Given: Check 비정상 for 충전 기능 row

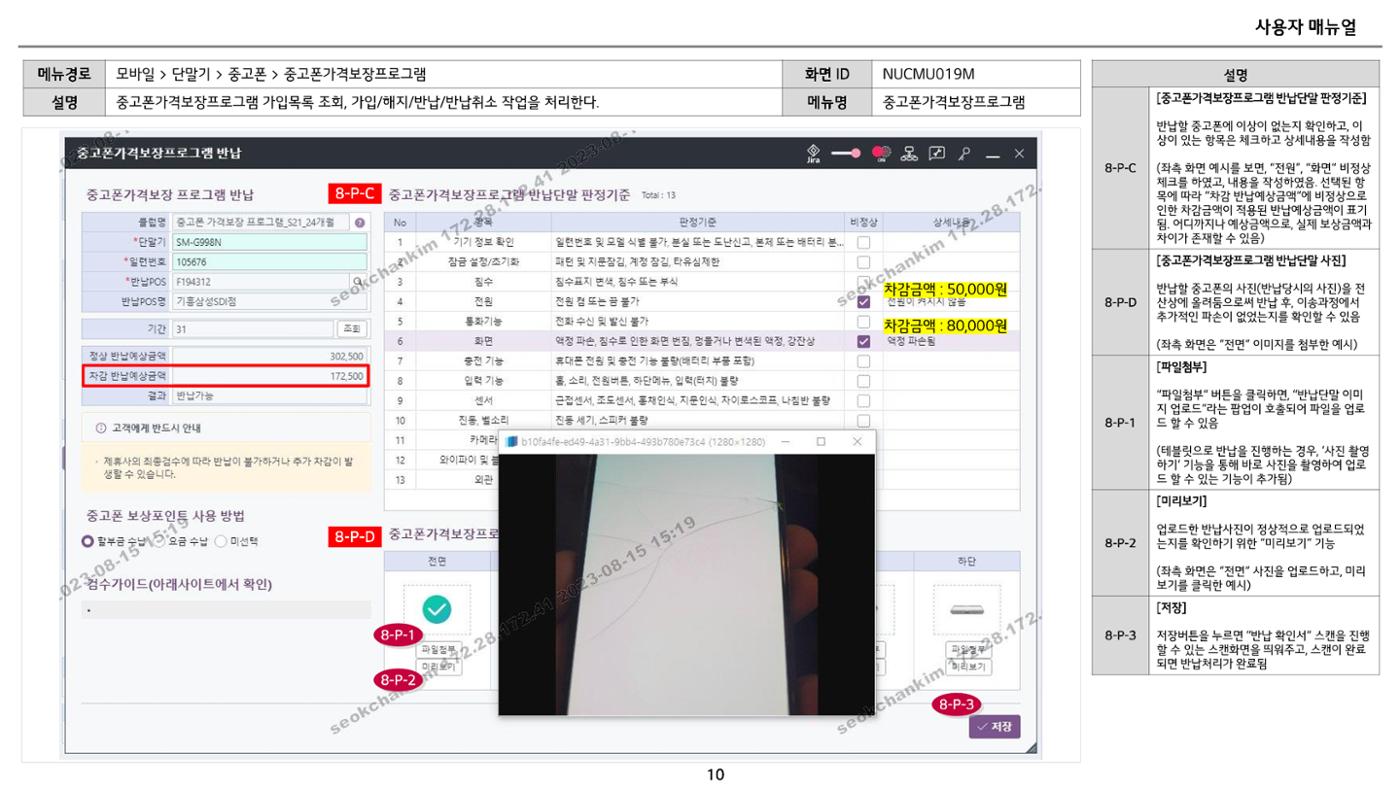Looking at the screenshot, I should tap(863, 361).
